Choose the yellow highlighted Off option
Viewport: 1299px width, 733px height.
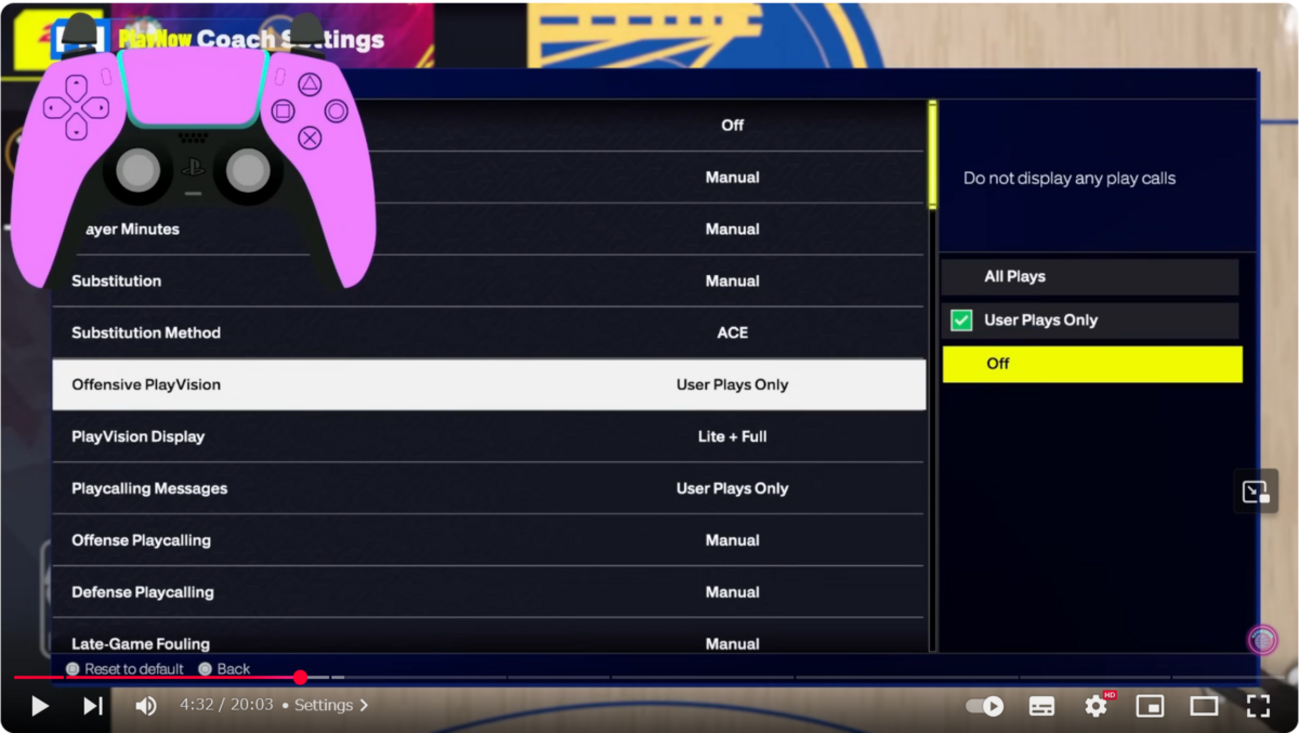pos(1092,364)
